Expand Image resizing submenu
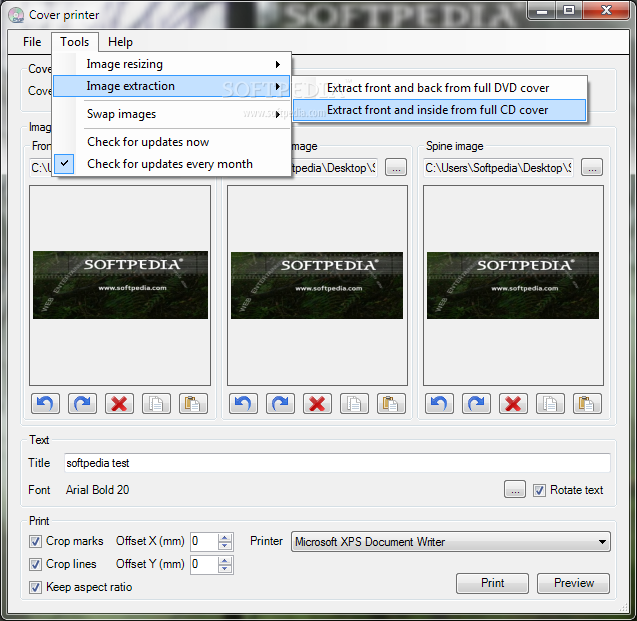Image resolution: width=637 pixels, height=621 pixels. click(171, 64)
